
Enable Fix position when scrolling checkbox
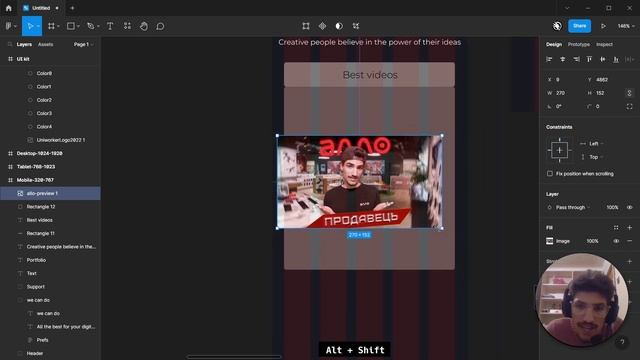[x=550, y=174]
